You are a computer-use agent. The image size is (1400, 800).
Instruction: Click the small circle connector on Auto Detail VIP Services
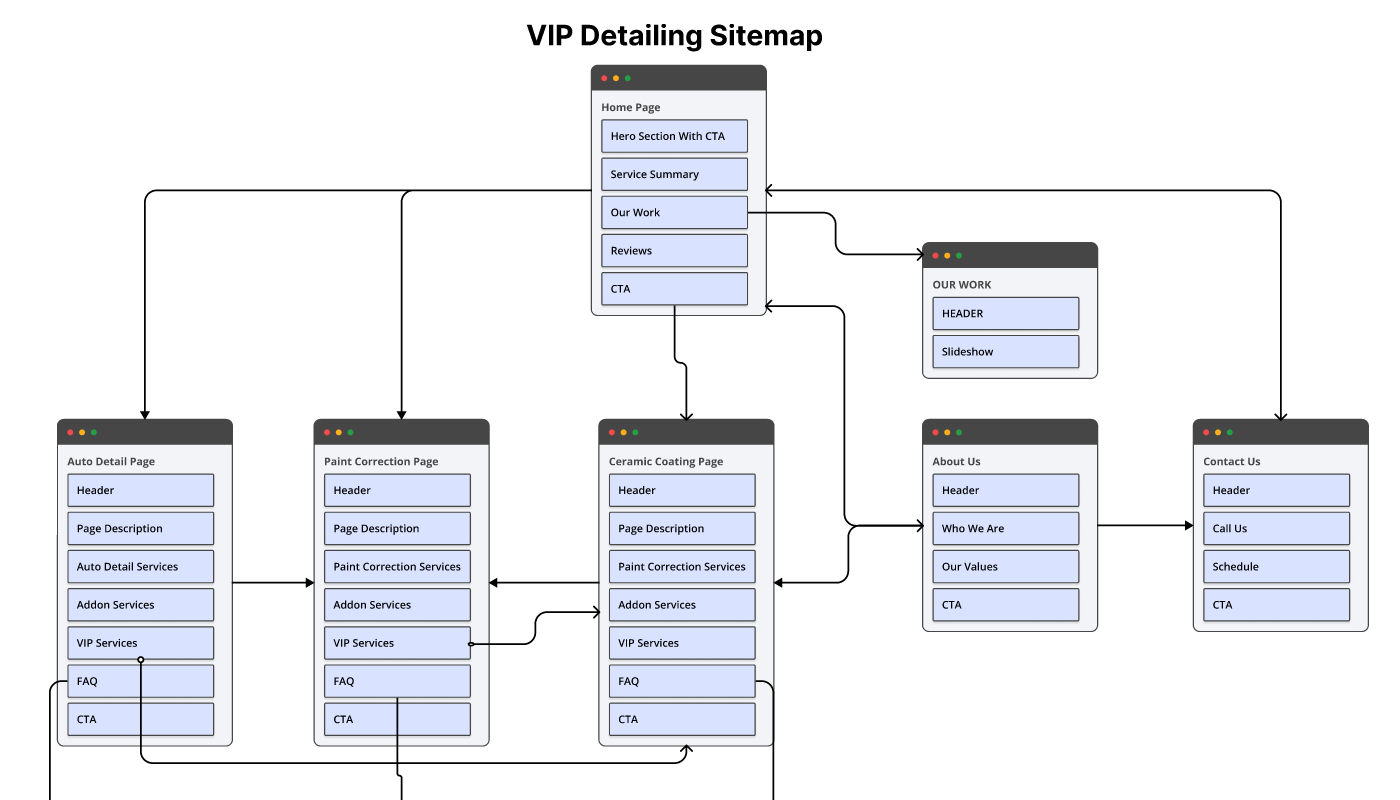(x=141, y=659)
